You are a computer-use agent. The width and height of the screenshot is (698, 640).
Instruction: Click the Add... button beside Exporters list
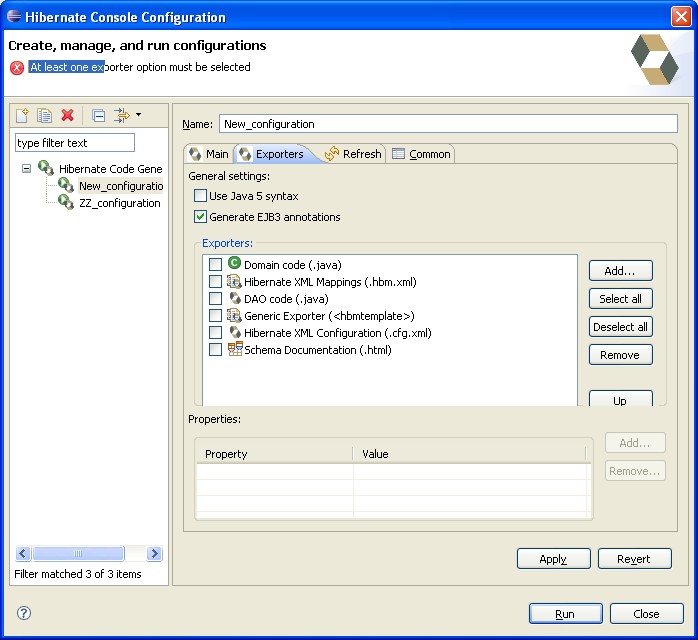pos(621,271)
